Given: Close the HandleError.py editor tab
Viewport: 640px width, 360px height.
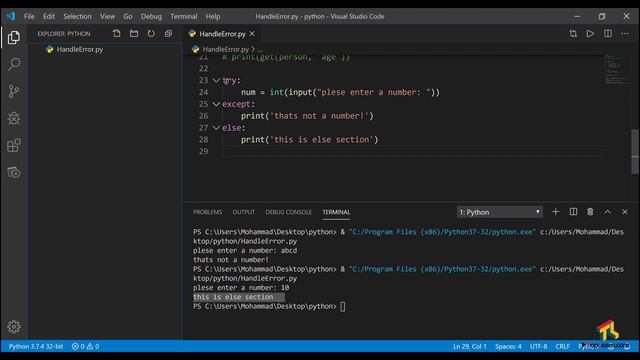Looking at the screenshot, I should pyautogui.click(x=252, y=33).
